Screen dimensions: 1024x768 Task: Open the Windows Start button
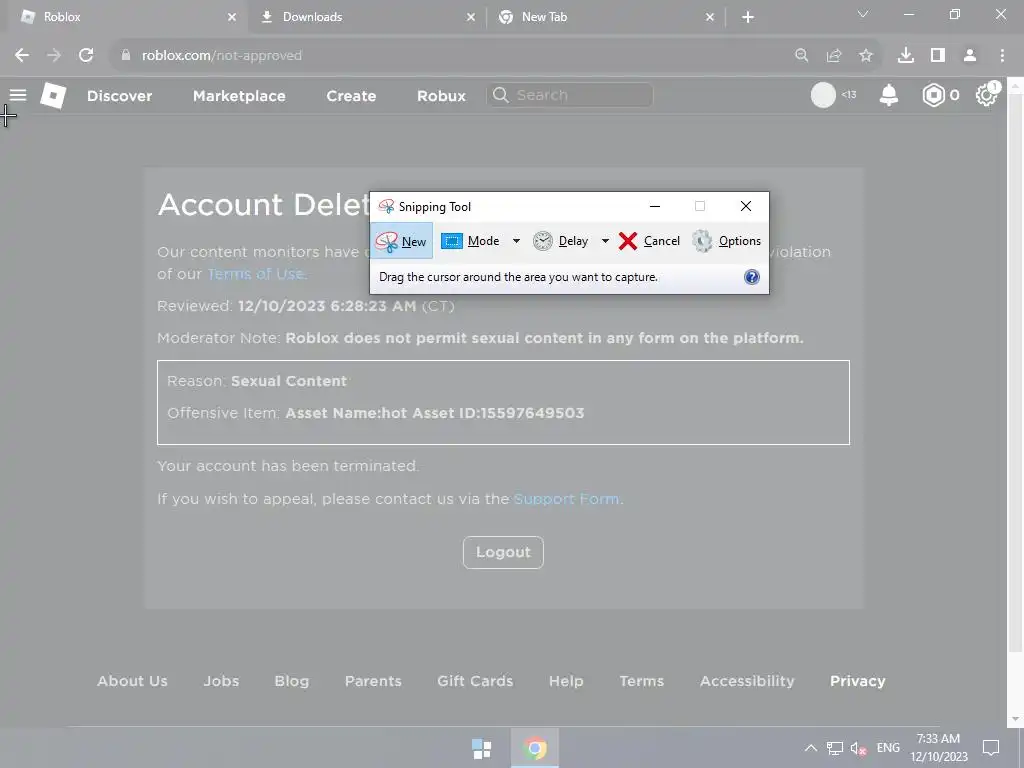(482, 748)
